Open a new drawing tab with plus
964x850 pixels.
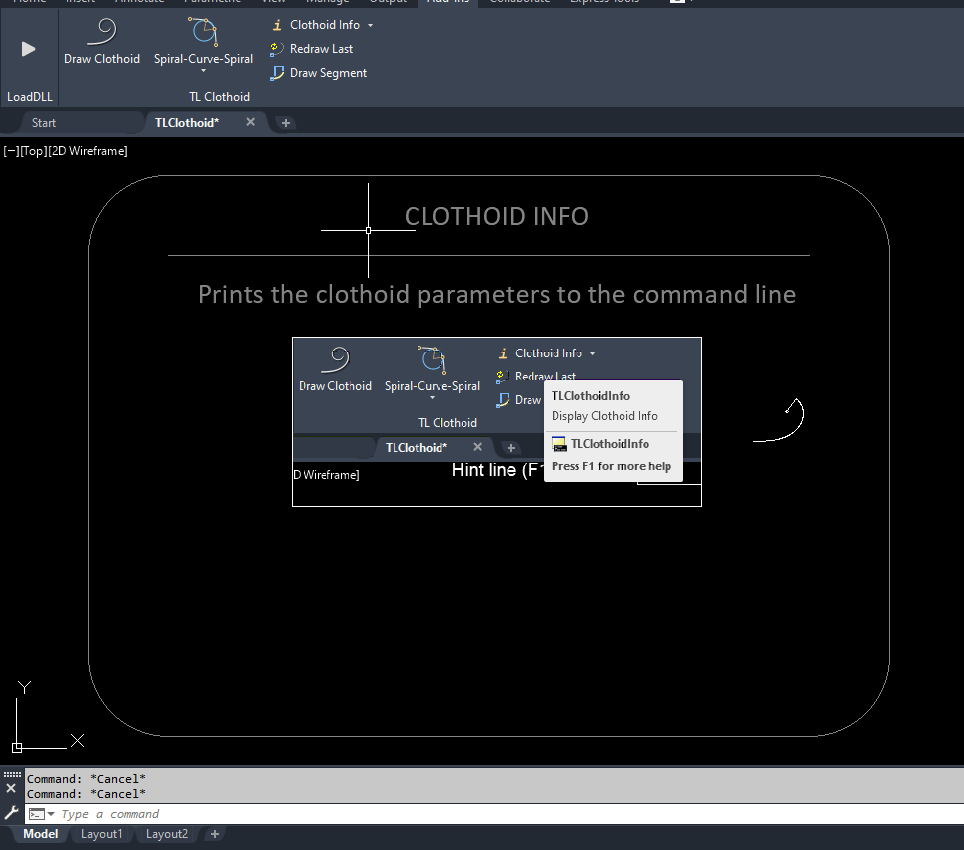coord(285,123)
